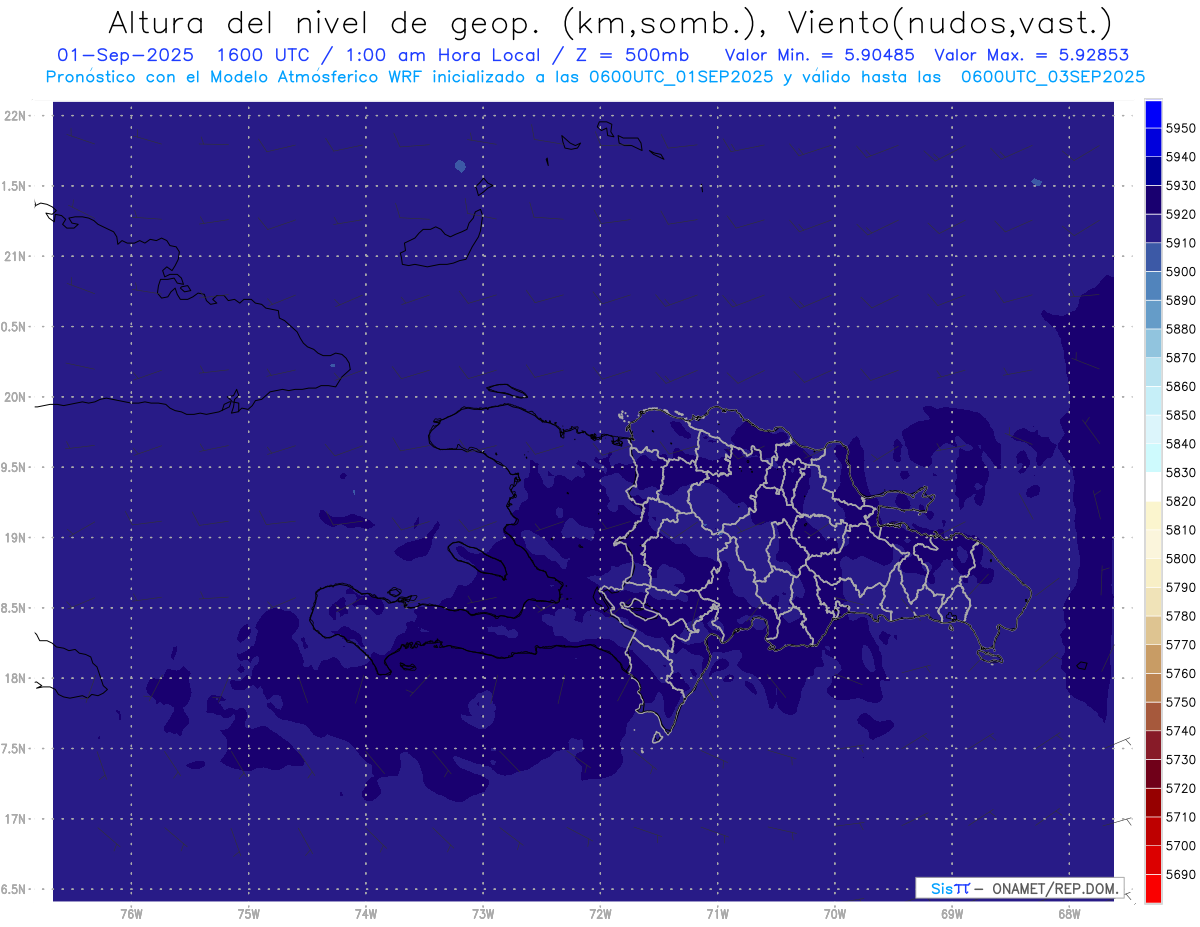Click the bright blue swatch above 5950
This screenshot has height=927, width=1200.
tap(1153, 114)
